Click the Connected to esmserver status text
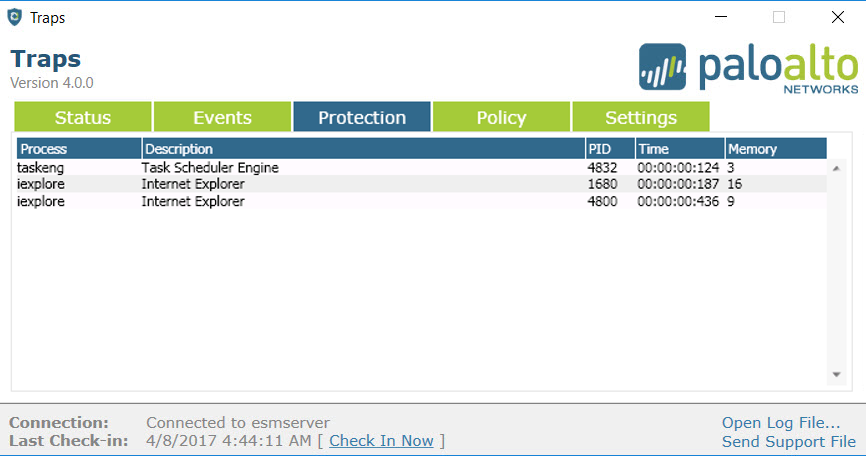 pyautogui.click(x=238, y=422)
